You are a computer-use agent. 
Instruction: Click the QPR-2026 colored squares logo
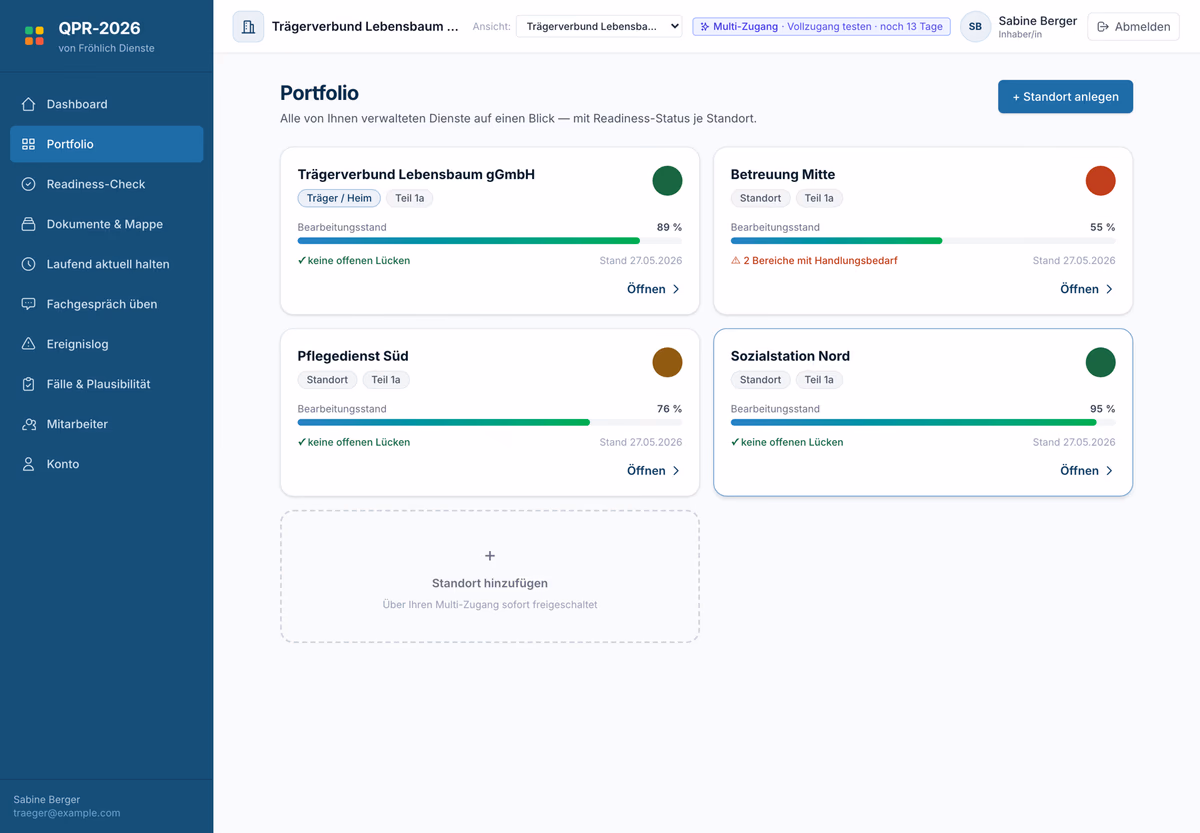tap(34, 36)
